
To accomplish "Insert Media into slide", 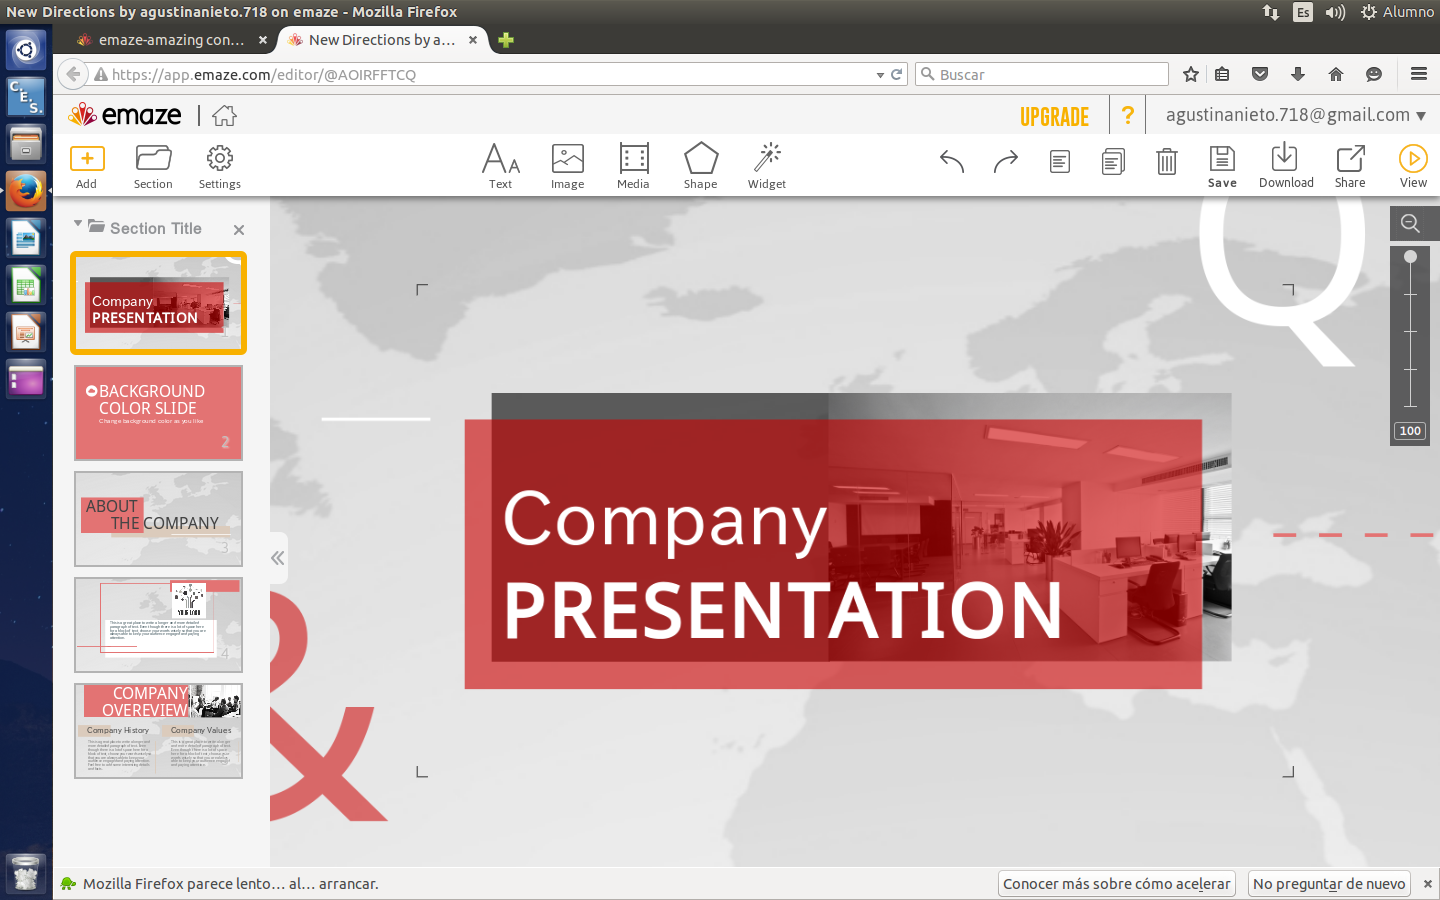I will point(633,166).
